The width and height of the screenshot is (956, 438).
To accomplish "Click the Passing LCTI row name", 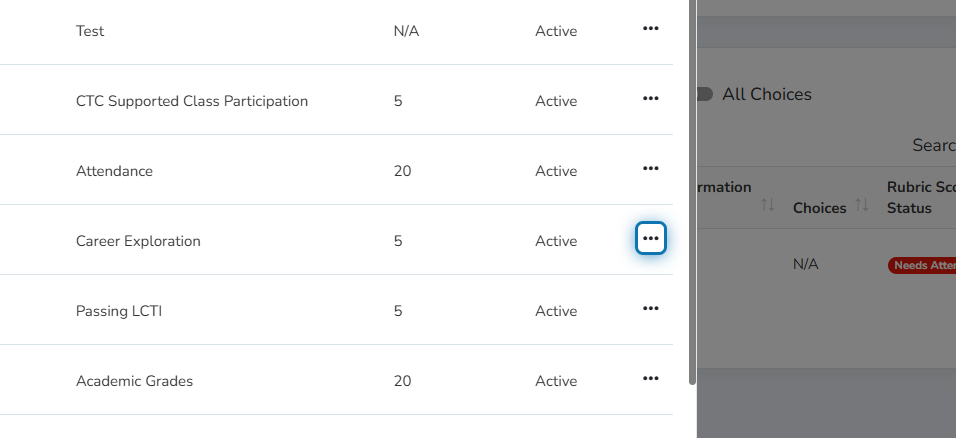I will (119, 311).
